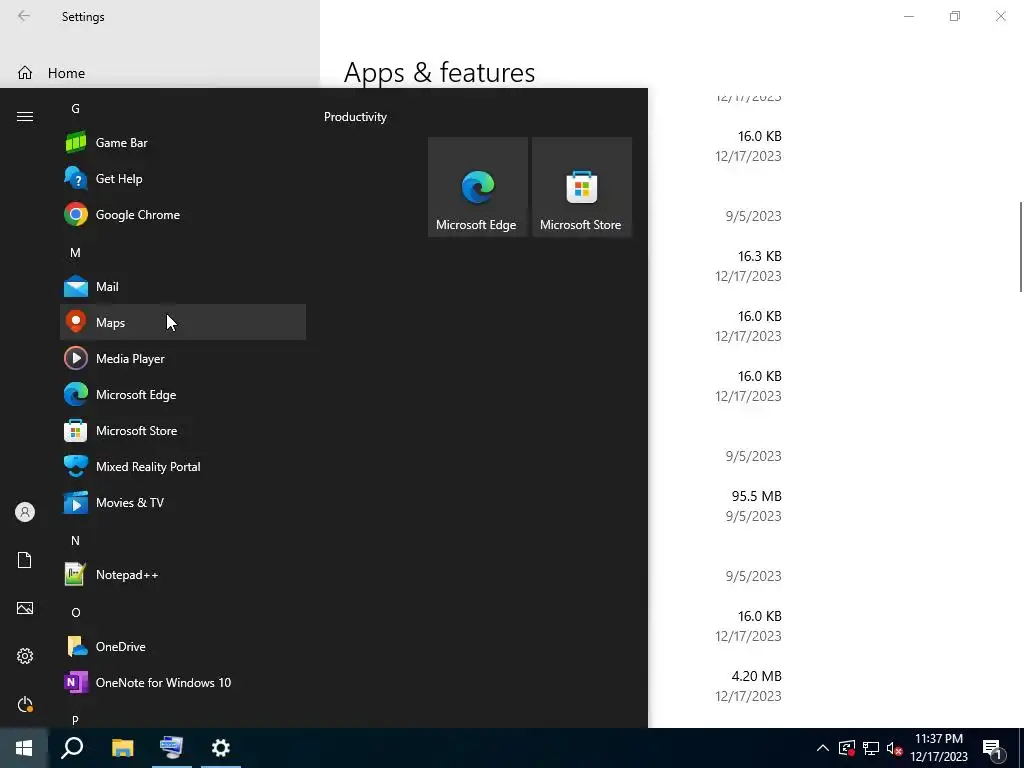Open Game Bar from the app list
Image resolution: width=1024 pixels, height=768 pixels.
pos(183,142)
